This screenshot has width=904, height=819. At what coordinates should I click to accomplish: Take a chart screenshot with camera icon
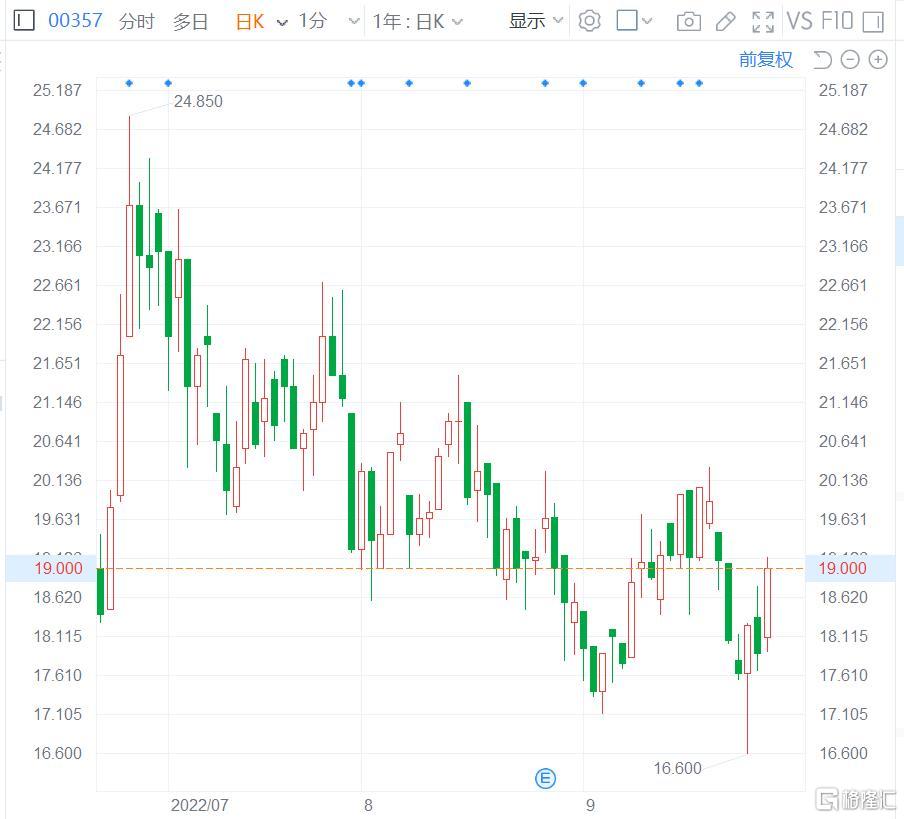688,21
